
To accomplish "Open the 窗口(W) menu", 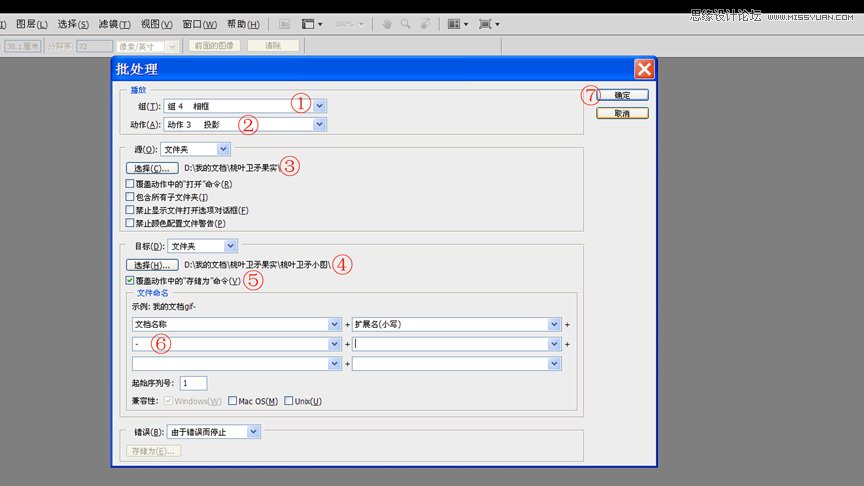I will [x=199, y=24].
